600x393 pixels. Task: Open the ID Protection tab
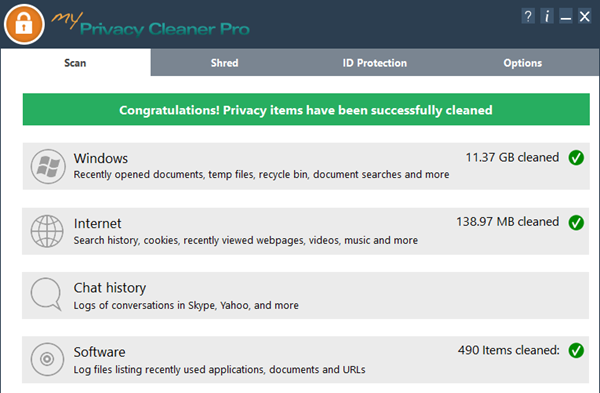tap(375, 62)
